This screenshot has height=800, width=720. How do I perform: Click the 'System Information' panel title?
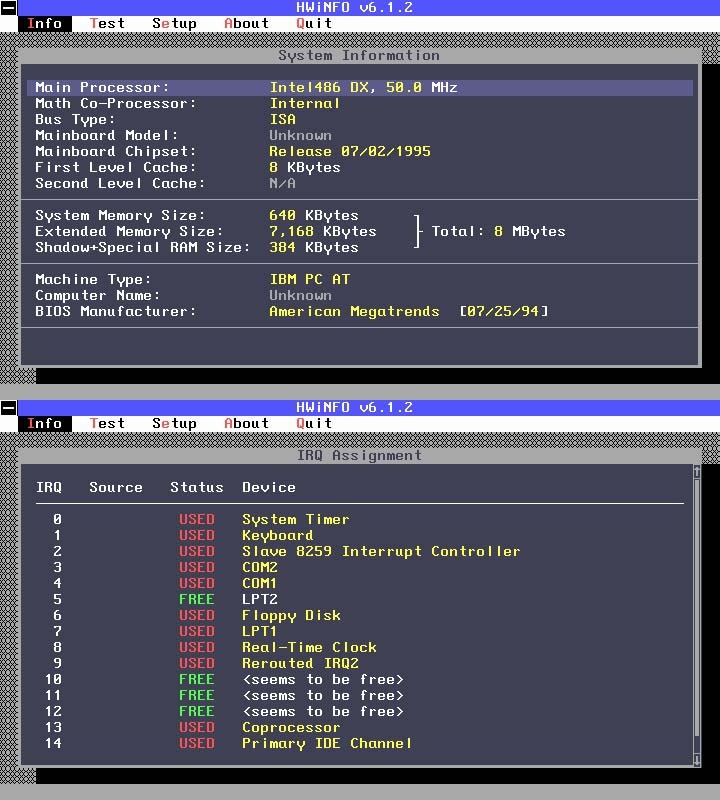tap(359, 55)
